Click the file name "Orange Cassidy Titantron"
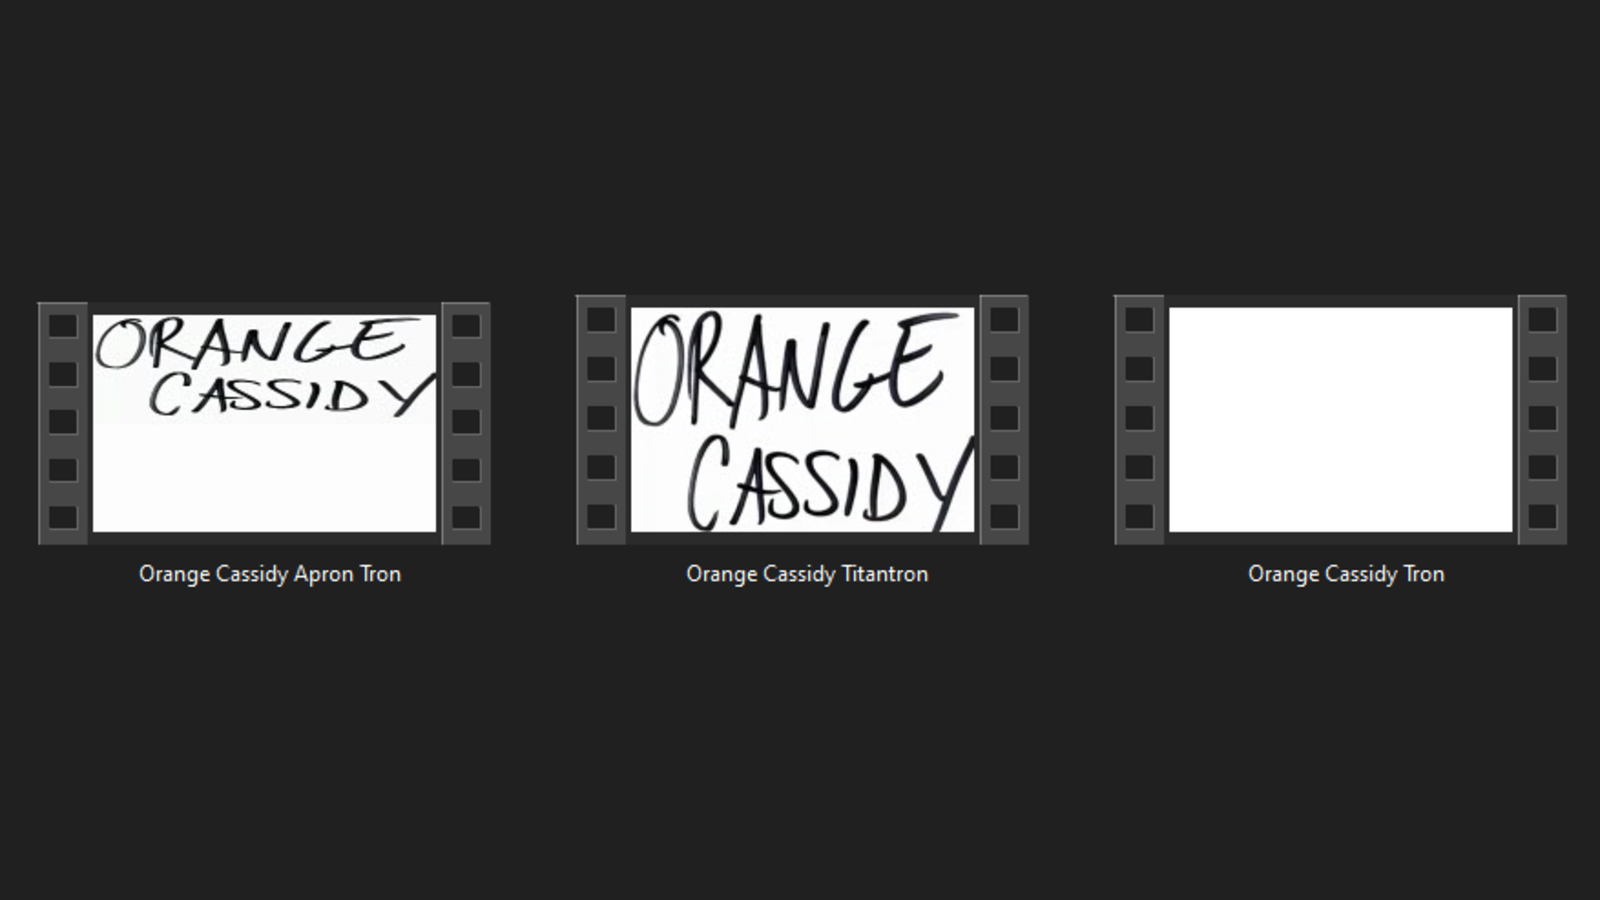The height and width of the screenshot is (900, 1600). [x=807, y=574]
